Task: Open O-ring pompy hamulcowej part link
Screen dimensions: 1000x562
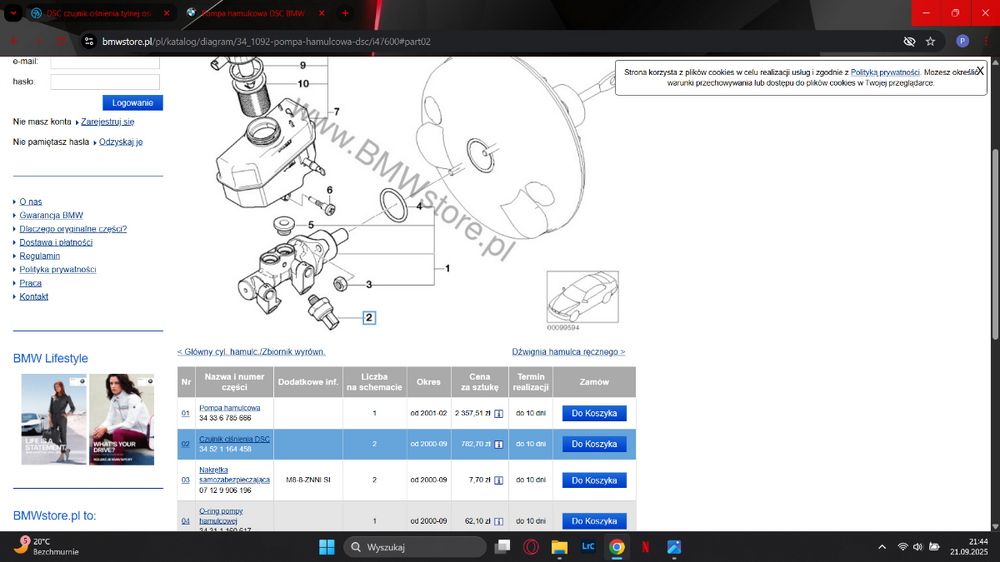Action: [221, 515]
